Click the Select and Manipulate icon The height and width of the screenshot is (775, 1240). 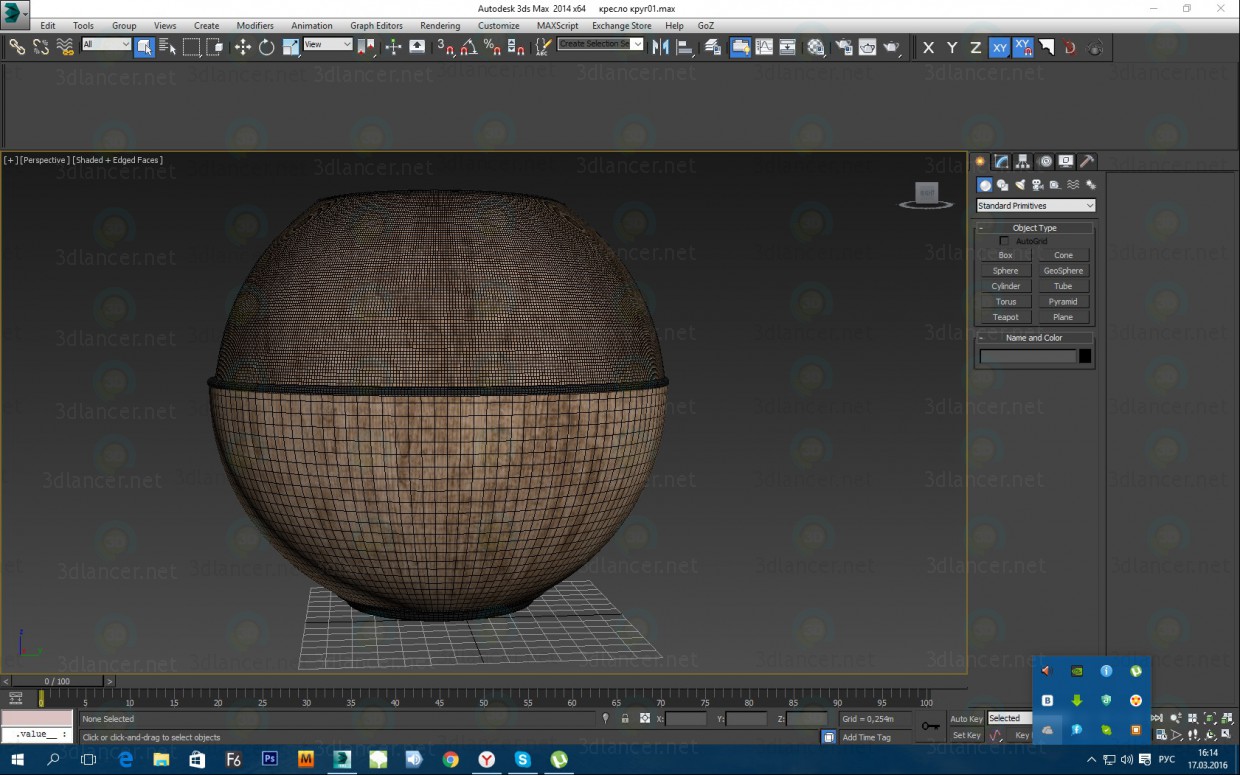(x=393, y=46)
